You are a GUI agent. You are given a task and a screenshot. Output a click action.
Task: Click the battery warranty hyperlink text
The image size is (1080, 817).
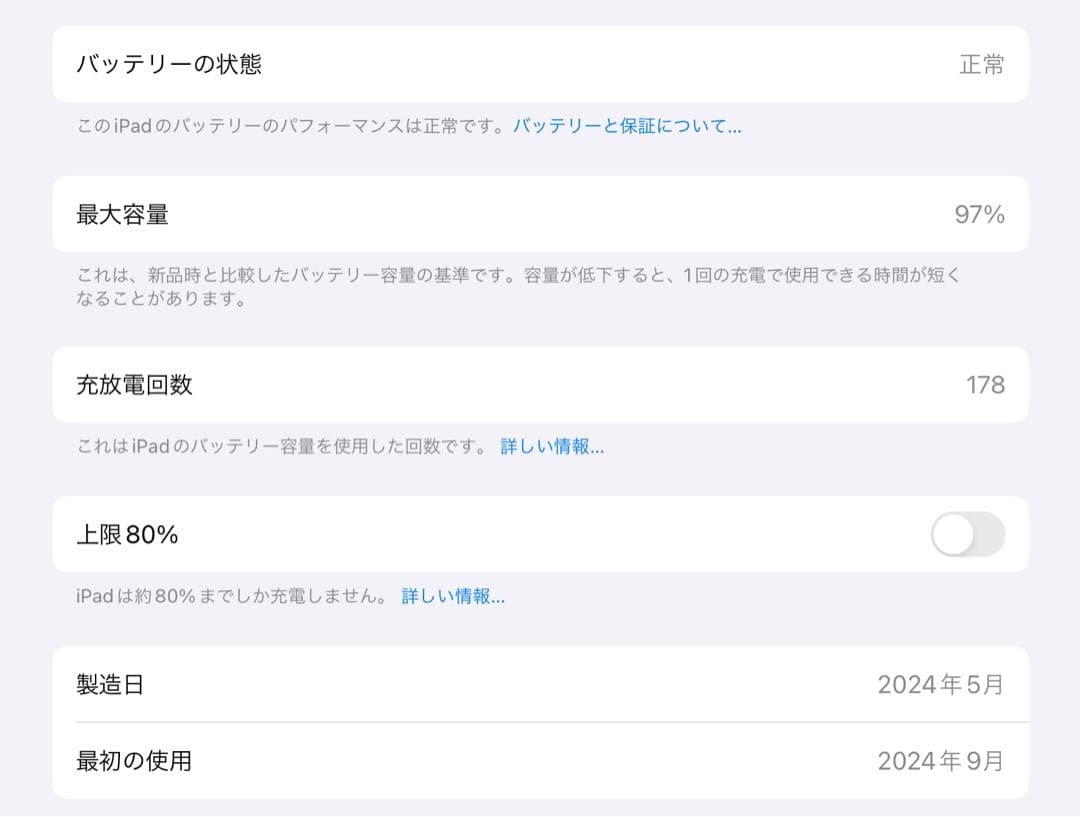coord(628,124)
